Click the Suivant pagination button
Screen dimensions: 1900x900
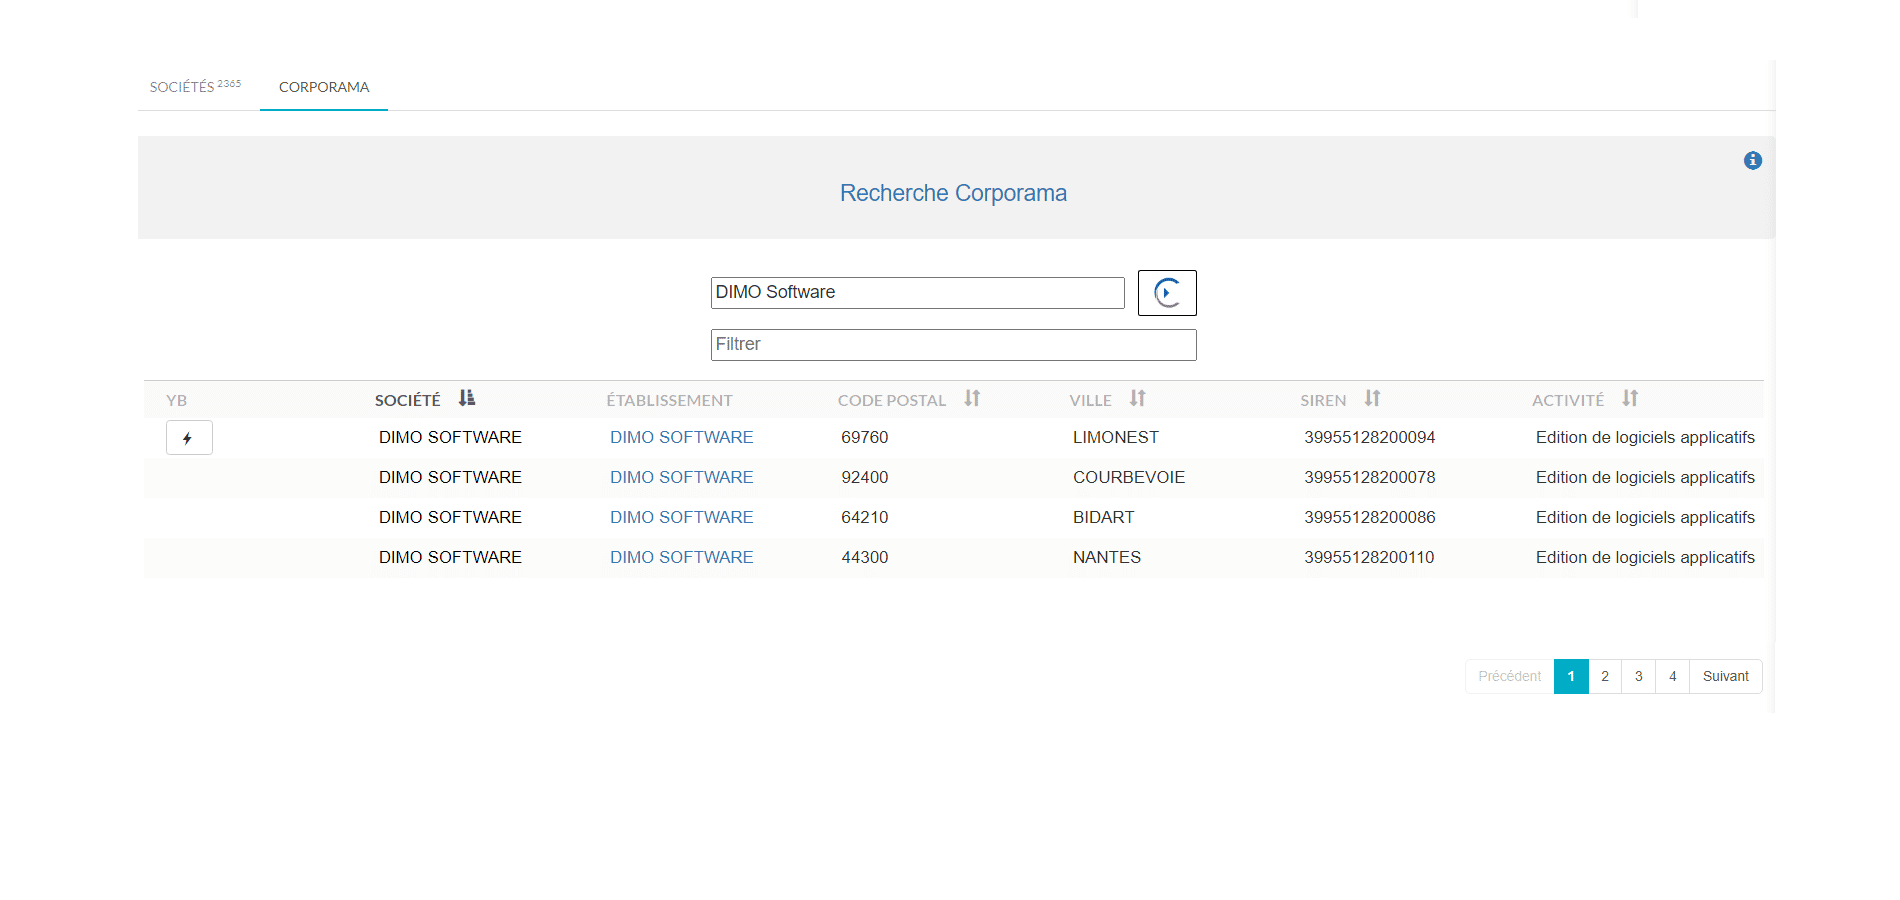pos(1725,677)
